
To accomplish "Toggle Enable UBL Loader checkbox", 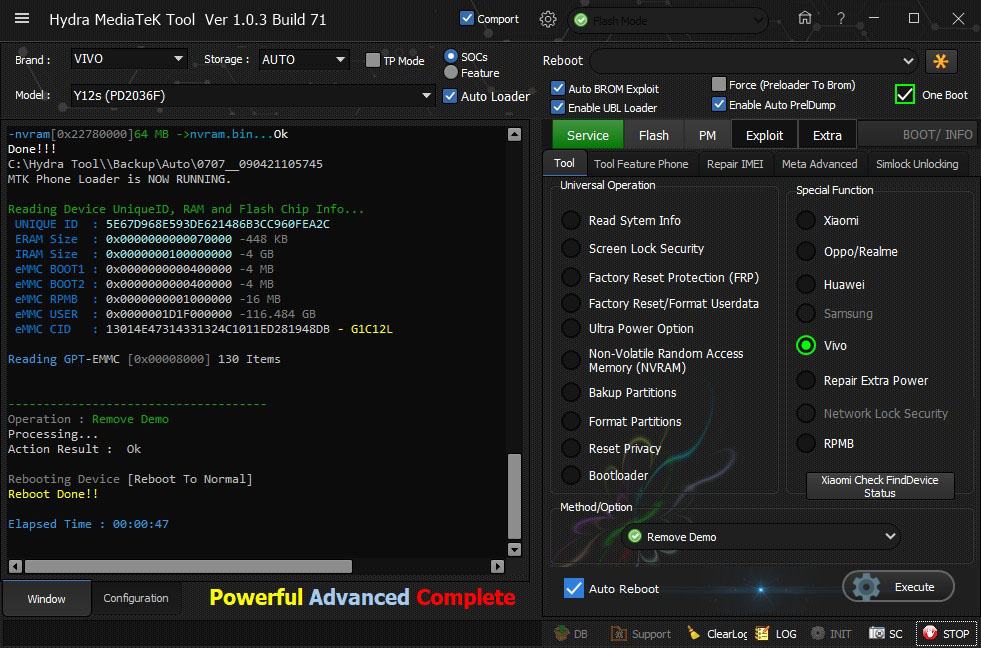I will click(x=558, y=107).
